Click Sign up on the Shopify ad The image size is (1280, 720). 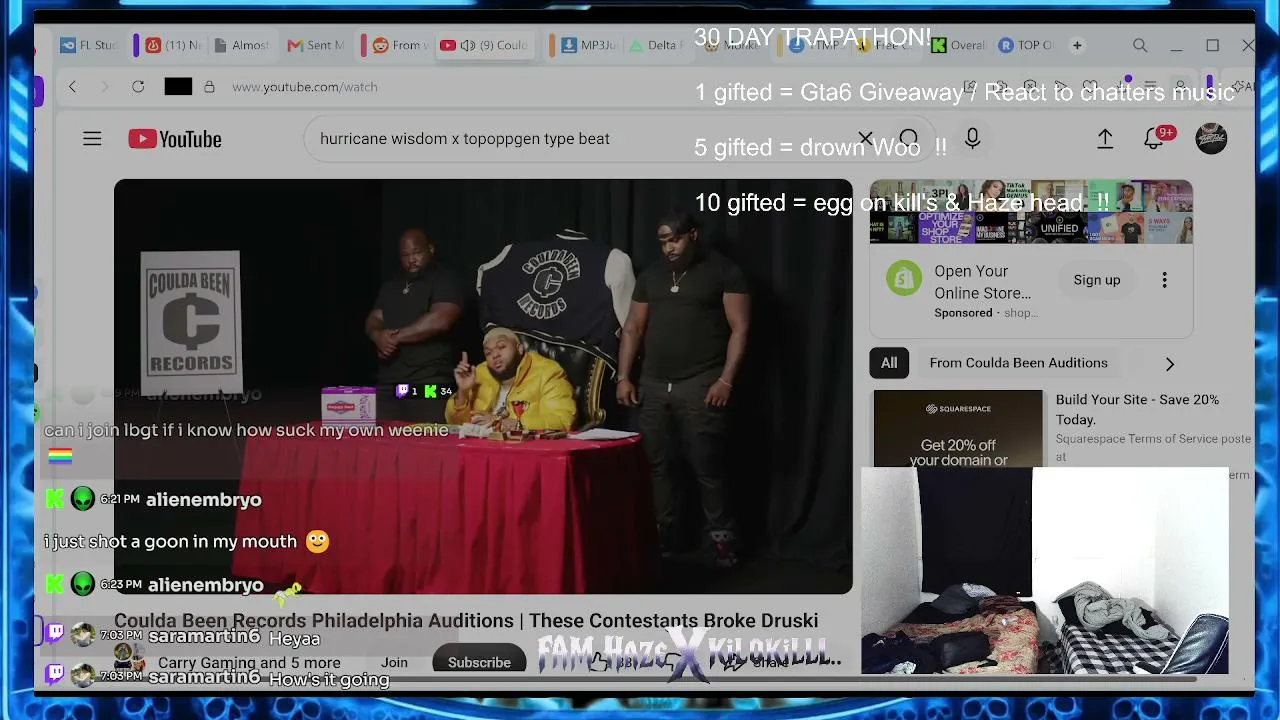click(1097, 280)
